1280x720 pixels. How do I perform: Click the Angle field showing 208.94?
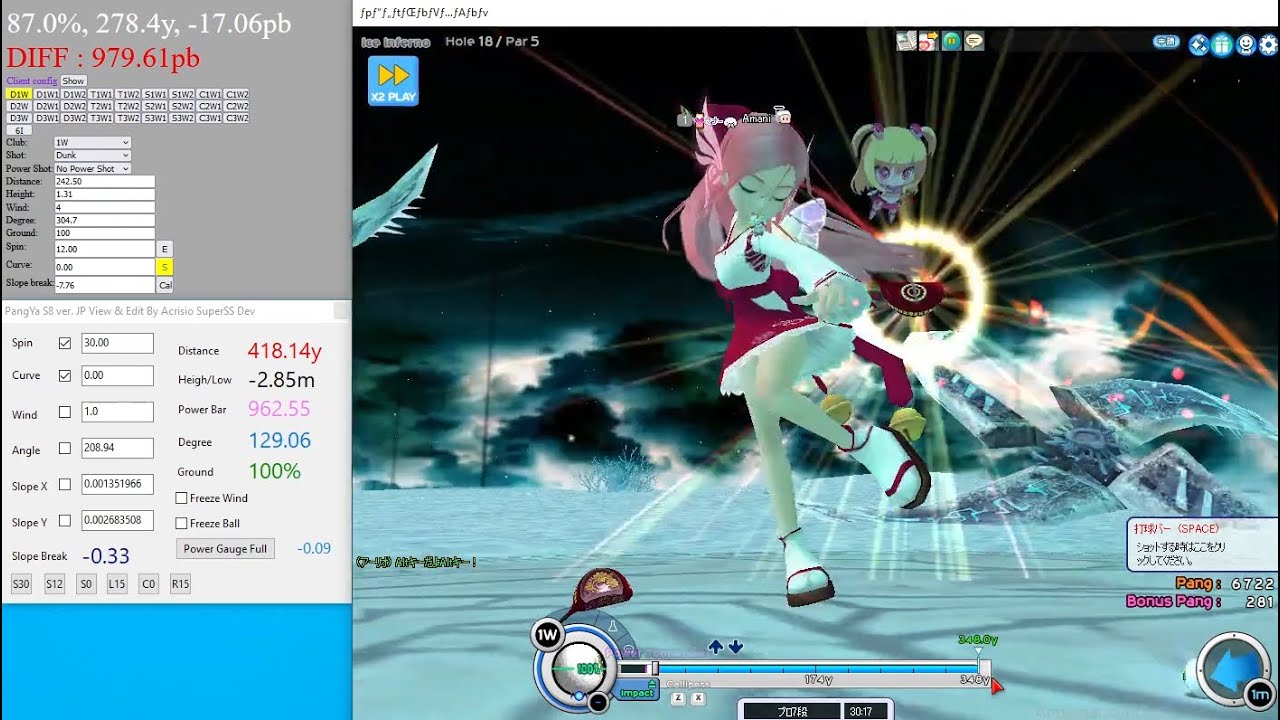coord(117,448)
